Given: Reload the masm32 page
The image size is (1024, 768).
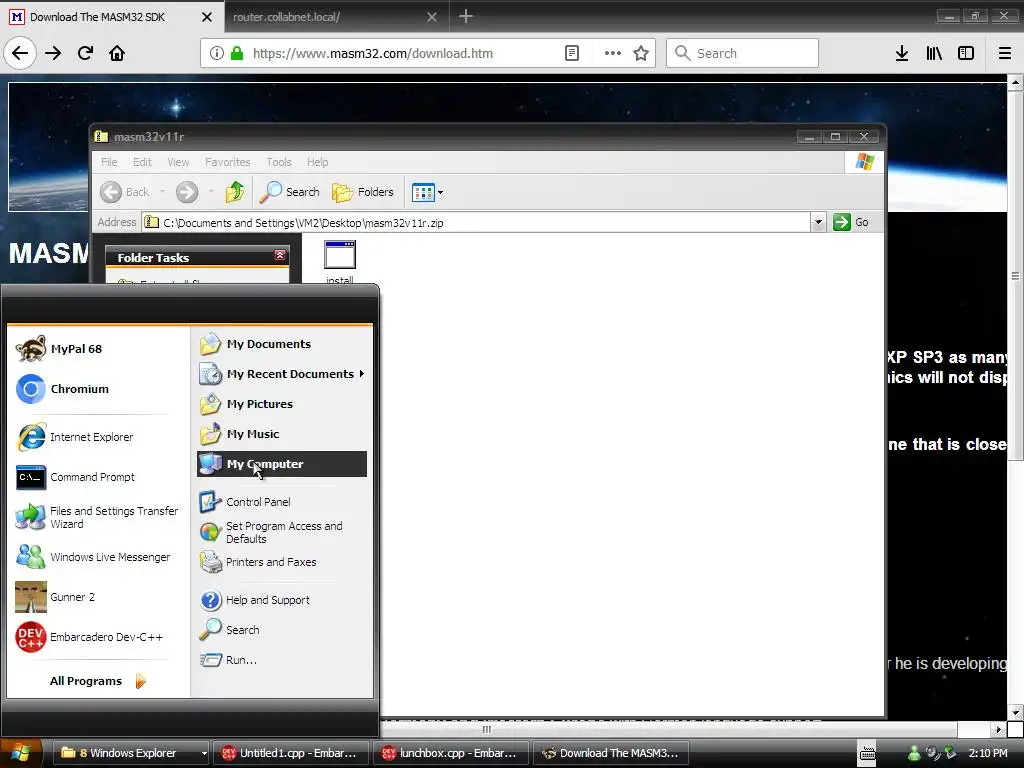Looking at the screenshot, I should [85, 53].
